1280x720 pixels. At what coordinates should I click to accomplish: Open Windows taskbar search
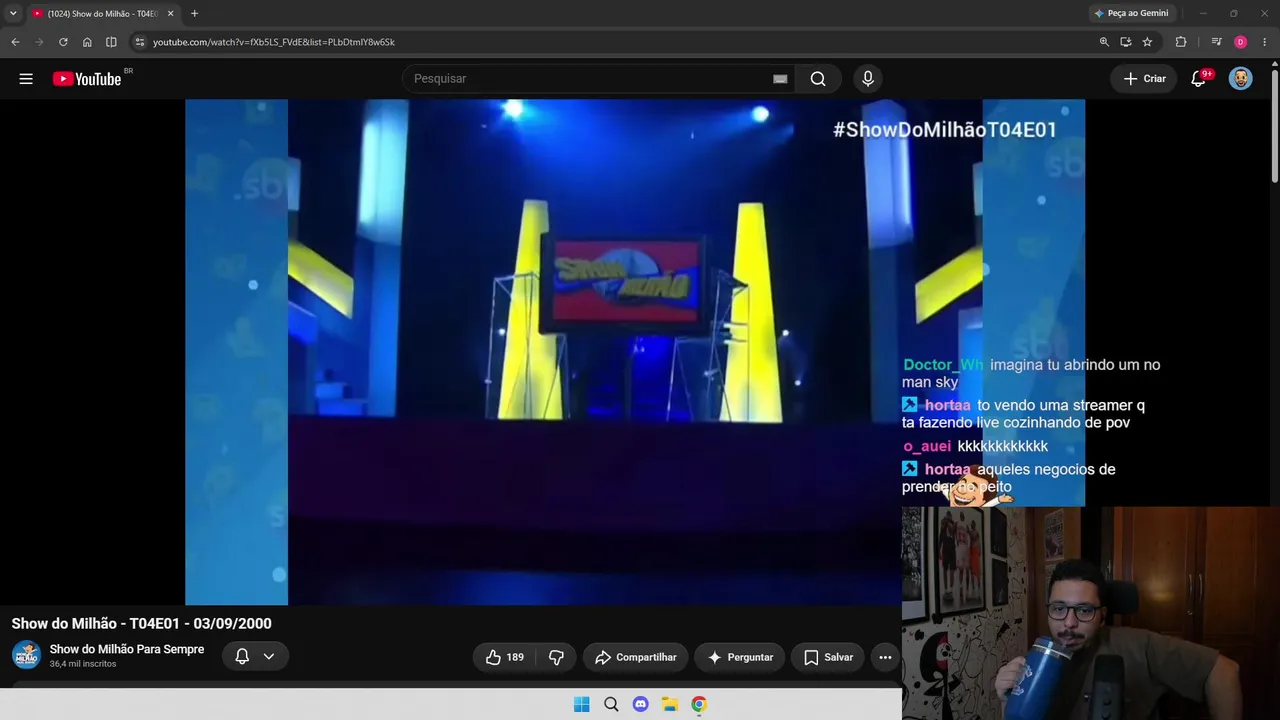pos(611,705)
